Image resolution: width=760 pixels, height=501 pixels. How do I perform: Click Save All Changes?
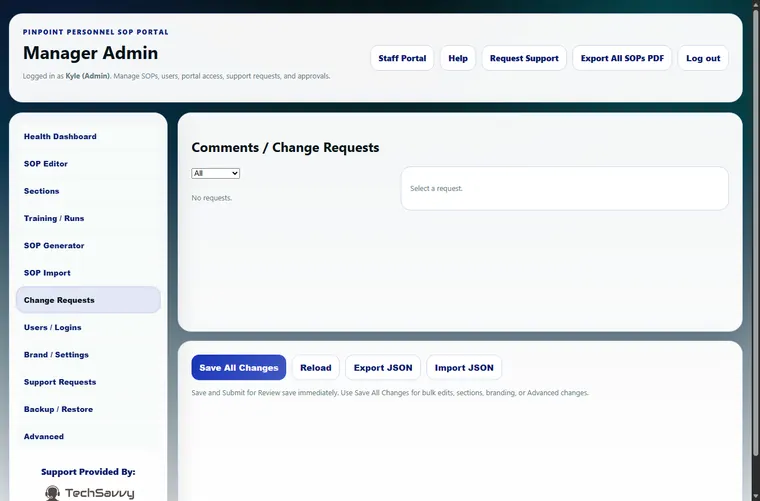pyautogui.click(x=238, y=368)
